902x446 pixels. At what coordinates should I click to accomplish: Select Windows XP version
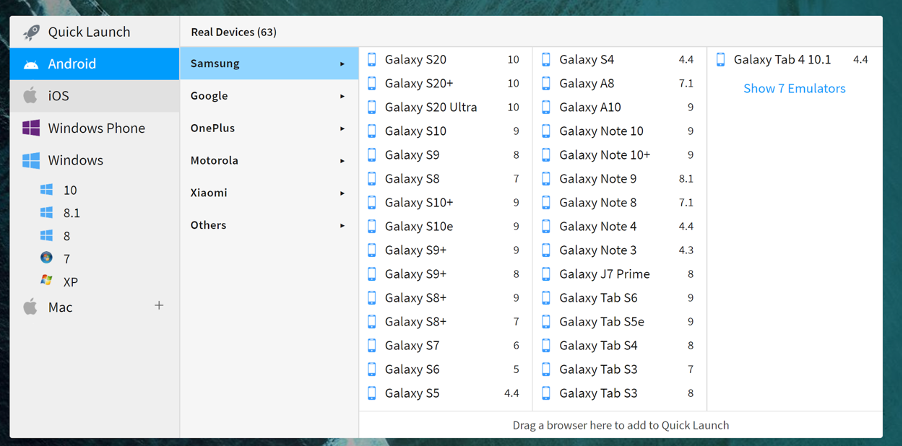(x=71, y=282)
